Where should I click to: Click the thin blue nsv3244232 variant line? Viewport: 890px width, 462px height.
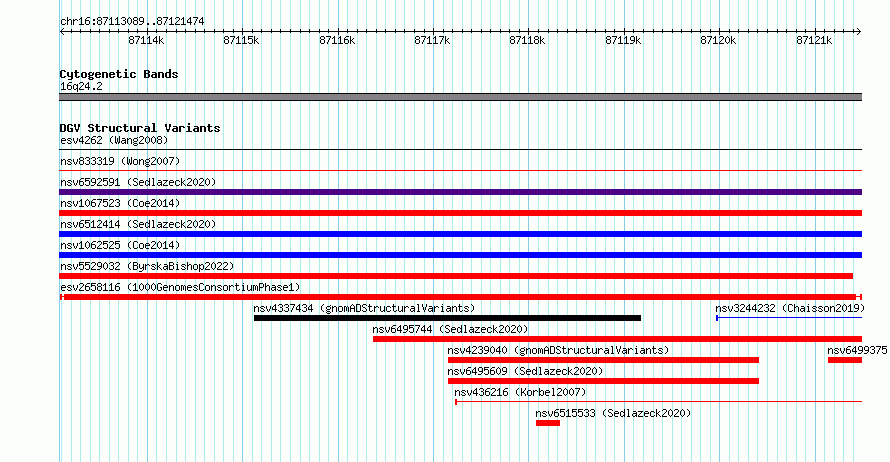pyautogui.click(x=789, y=318)
